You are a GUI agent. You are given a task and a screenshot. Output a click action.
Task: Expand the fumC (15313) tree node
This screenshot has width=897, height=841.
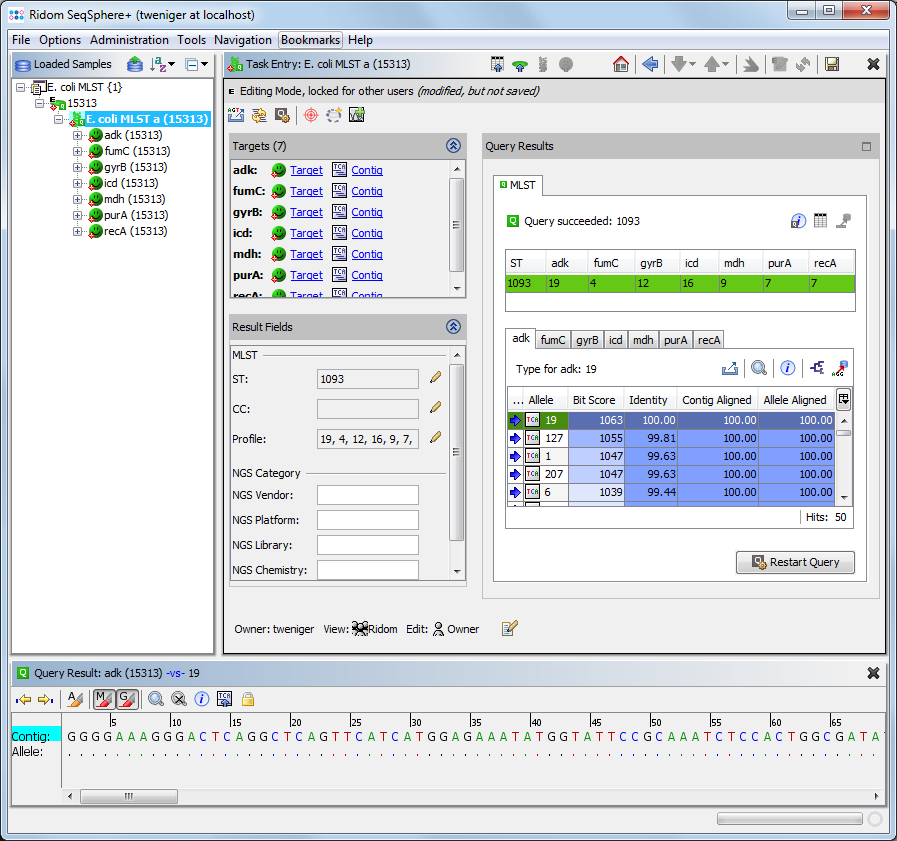[78, 151]
